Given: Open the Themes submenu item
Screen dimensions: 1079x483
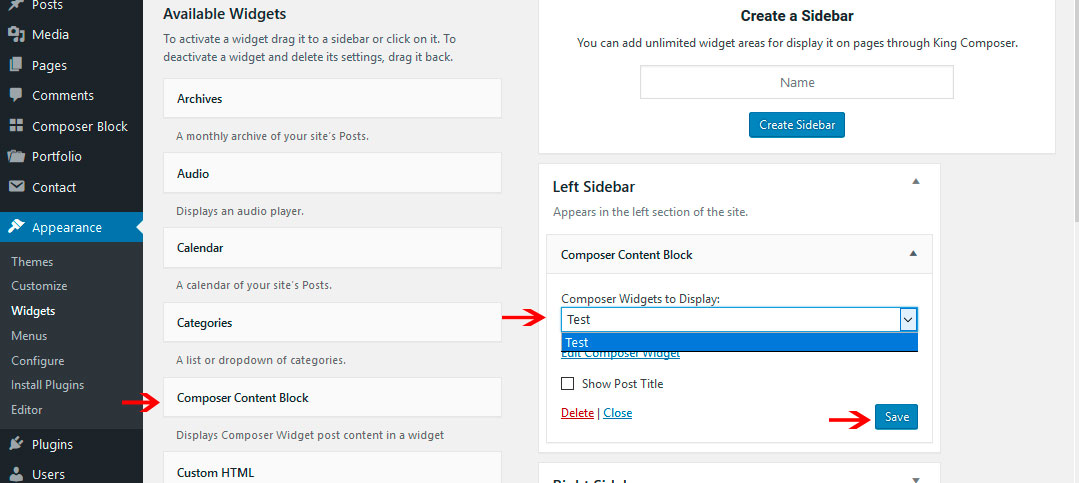Looking at the screenshot, I should click(32, 261).
